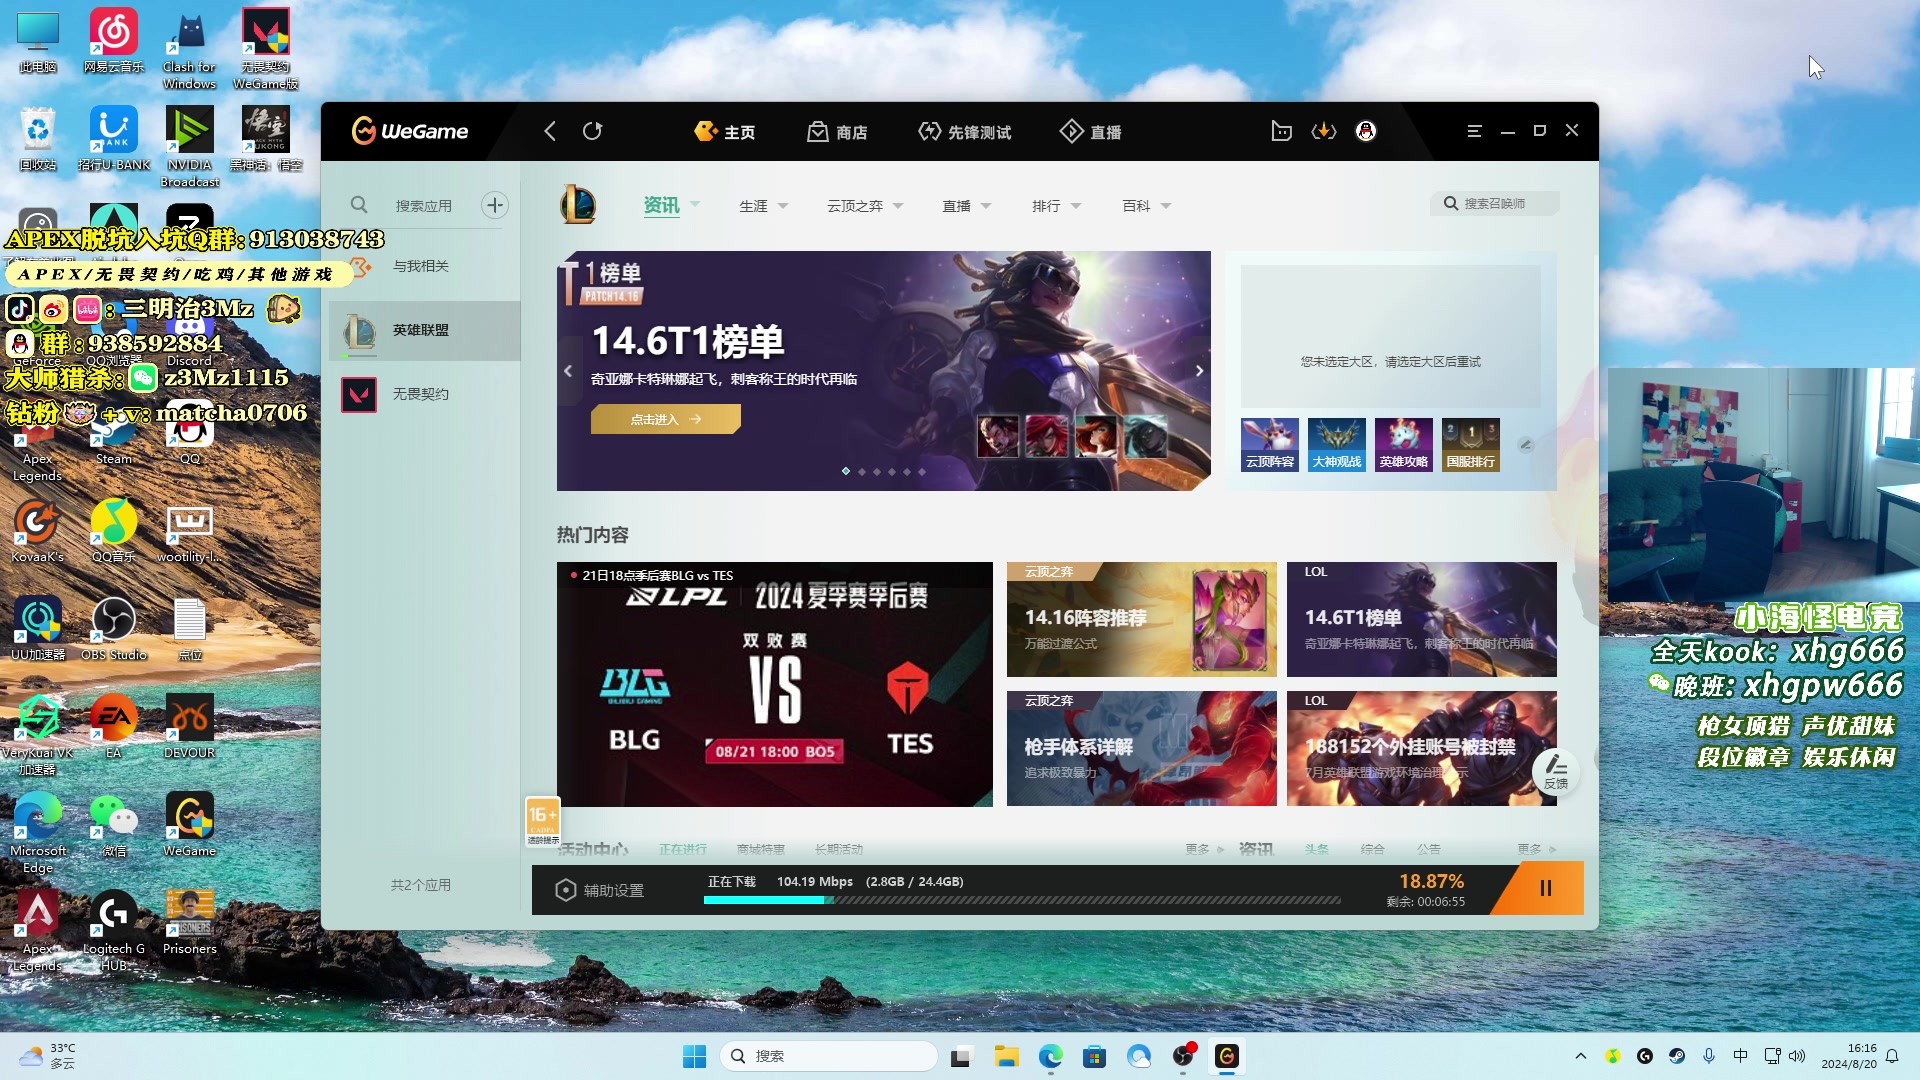Image resolution: width=1920 pixels, height=1080 pixels.
Task: Open 网易云音乐 desktop icon
Action: click(x=114, y=42)
